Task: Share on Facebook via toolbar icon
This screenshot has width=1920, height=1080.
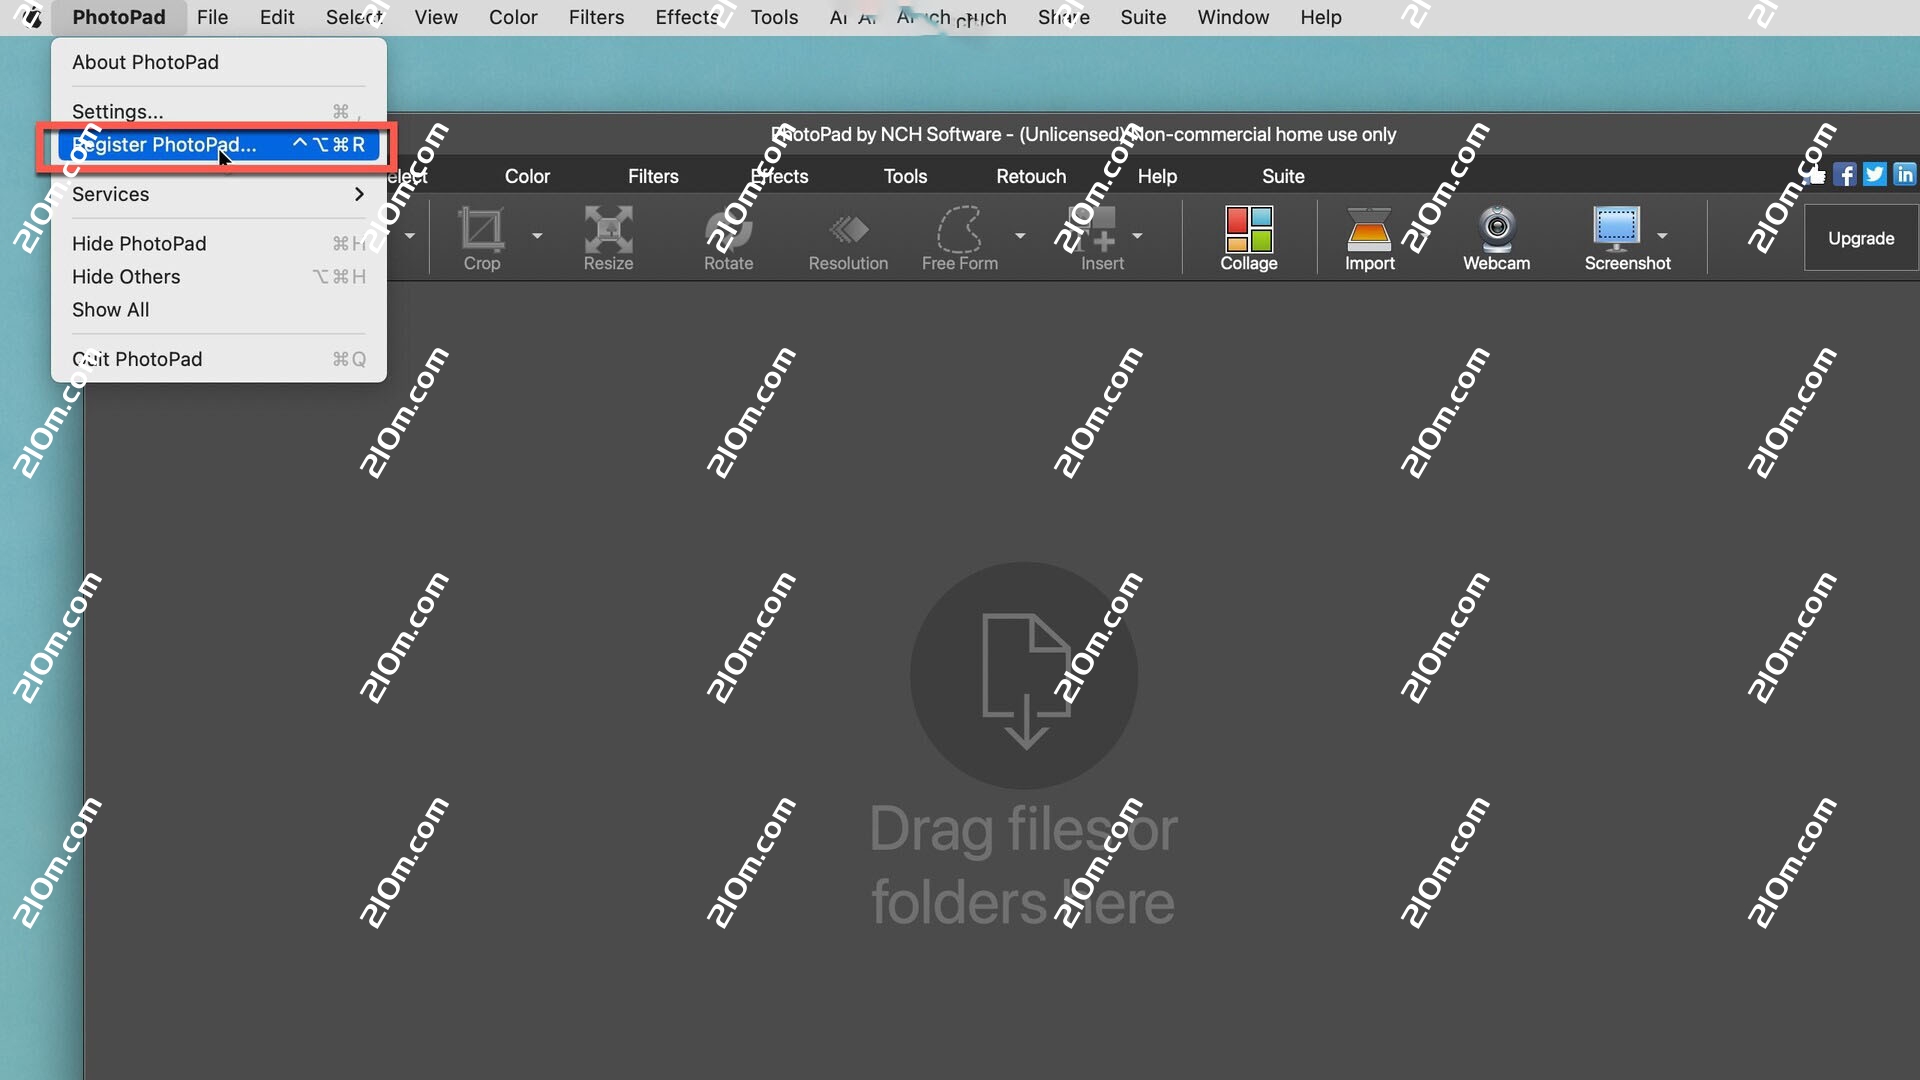Action: (x=1845, y=174)
